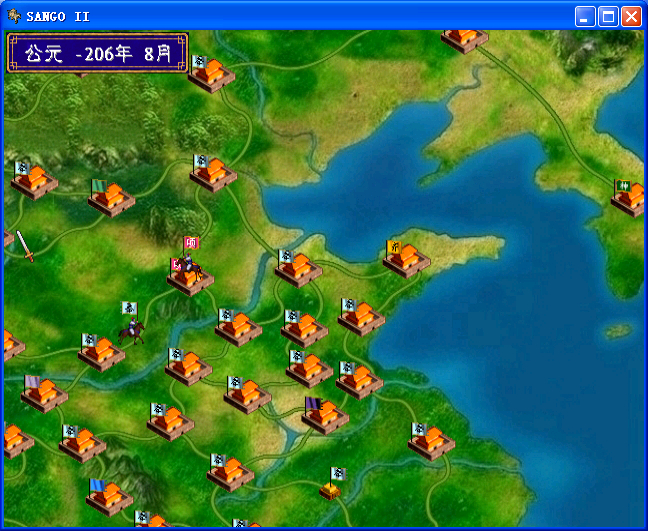Click the horseman carrying the pink 项 banner
The width and height of the screenshot is (648, 531).
191,262
